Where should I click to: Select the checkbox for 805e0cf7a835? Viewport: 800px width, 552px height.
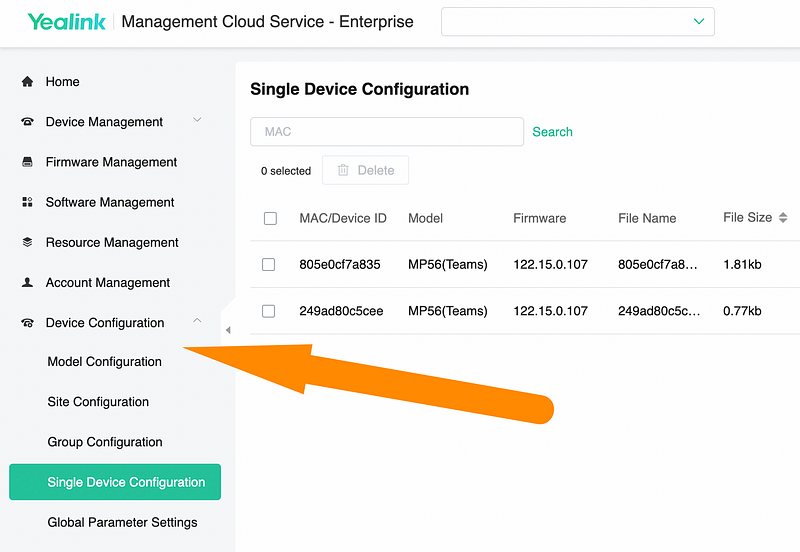pos(268,264)
